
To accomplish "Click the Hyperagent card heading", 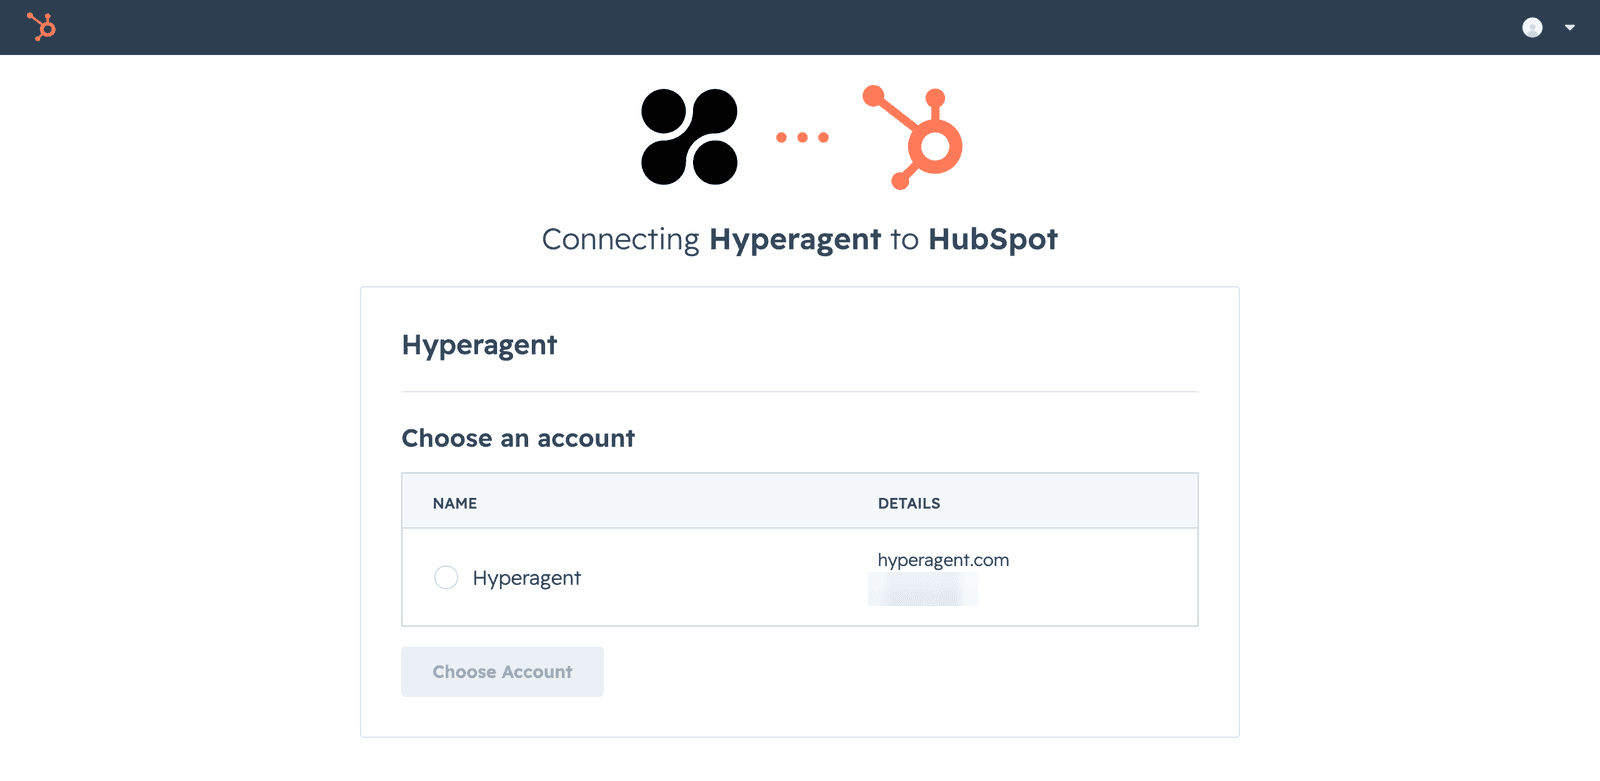I will [x=479, y=345].
